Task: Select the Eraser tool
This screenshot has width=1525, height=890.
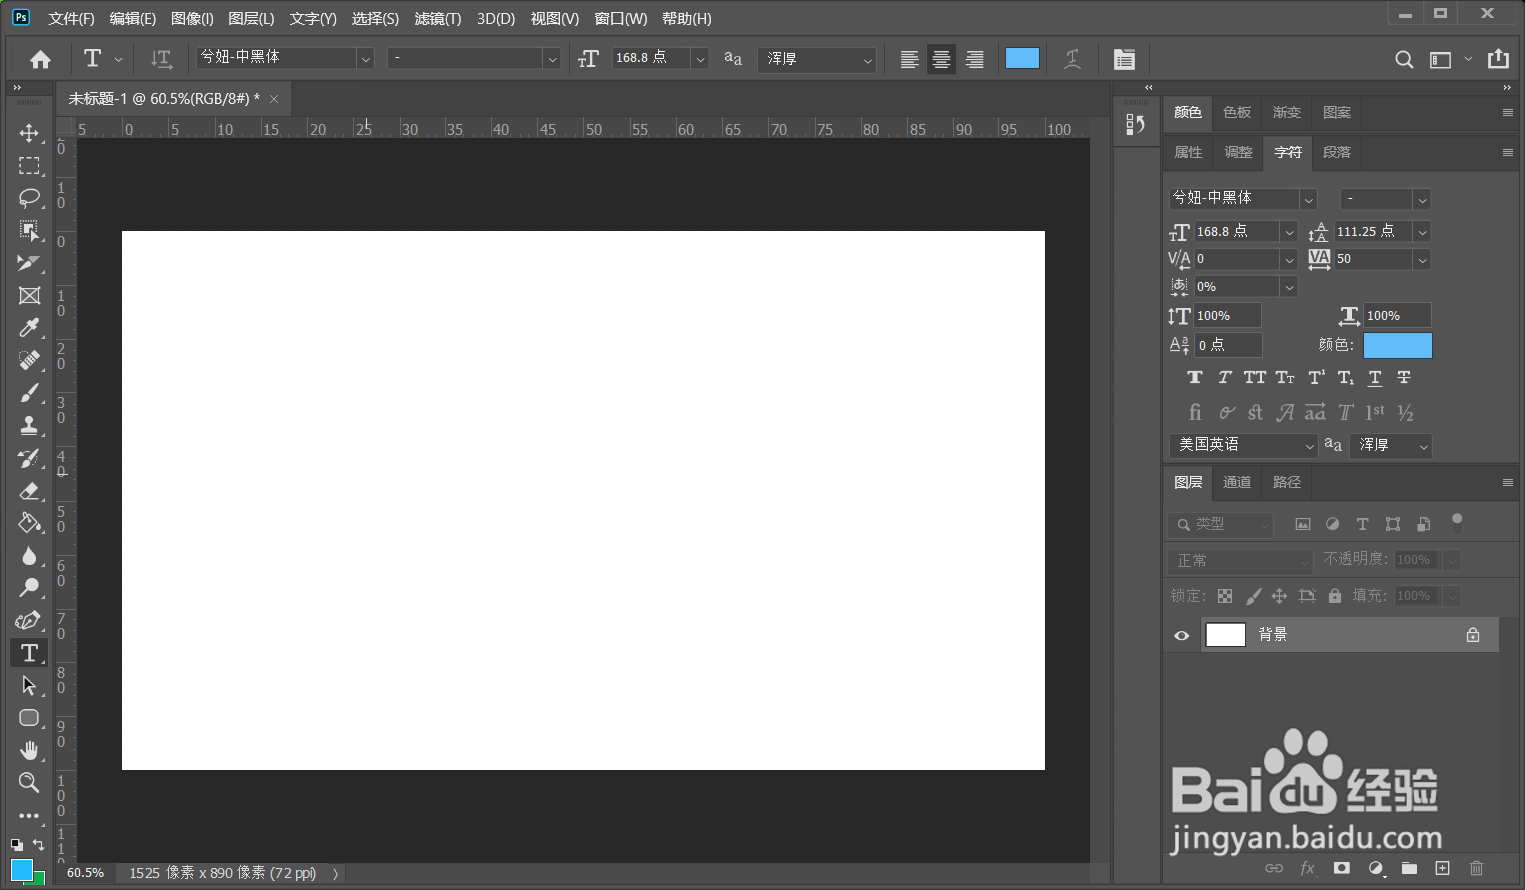Action: (29, 490)
